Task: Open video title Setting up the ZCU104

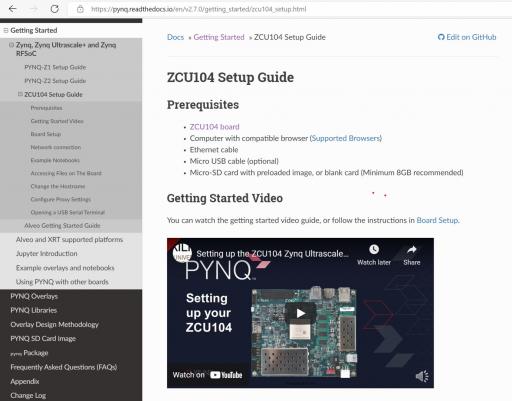Action: [x=272, y=254]
